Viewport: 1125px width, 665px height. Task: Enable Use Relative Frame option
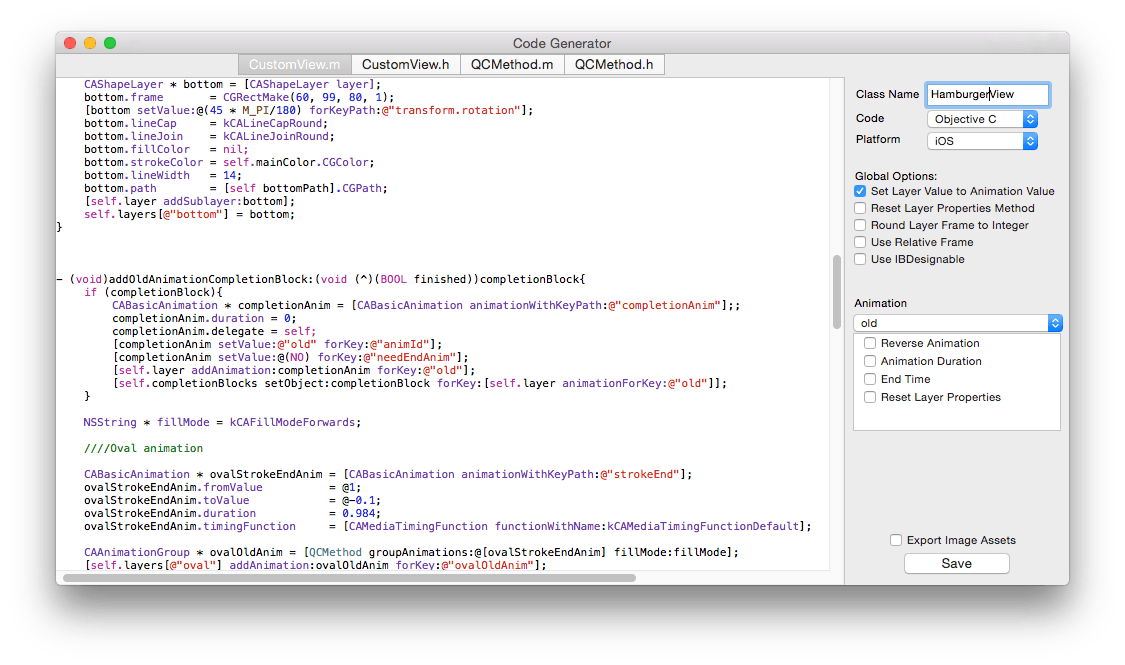click(860, 242)
